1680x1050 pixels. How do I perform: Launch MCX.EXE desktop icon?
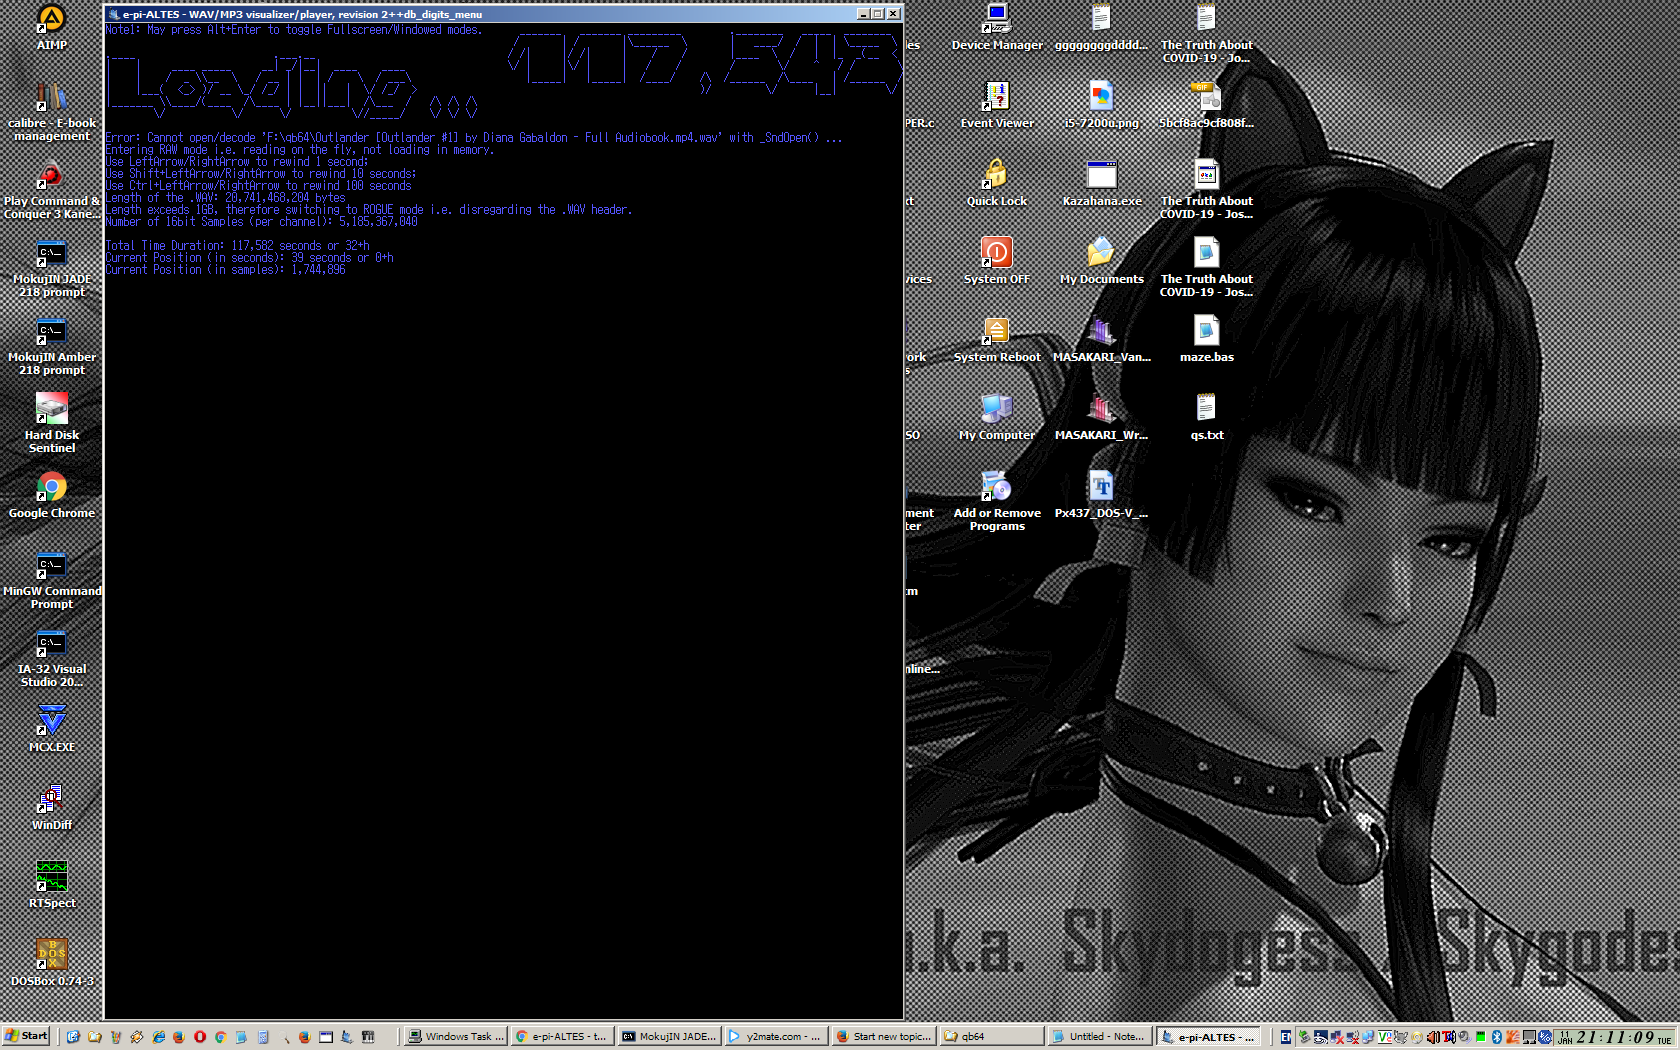51,729
